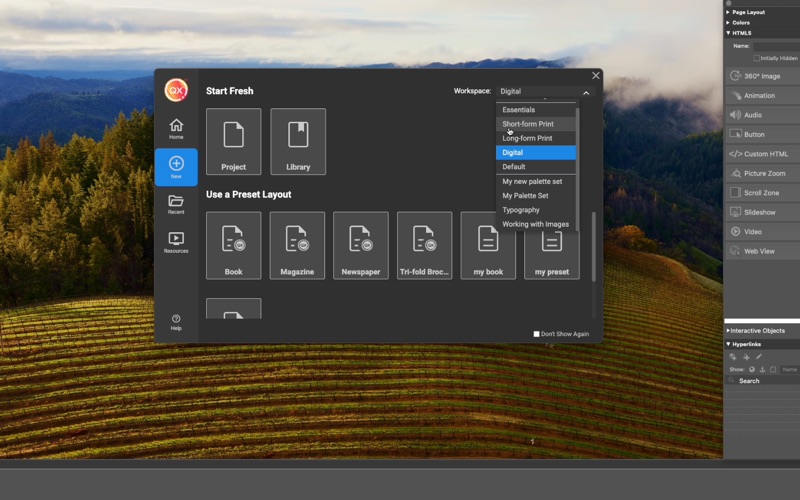Enable the Initially Hidden checkbox

click(757, 59)
